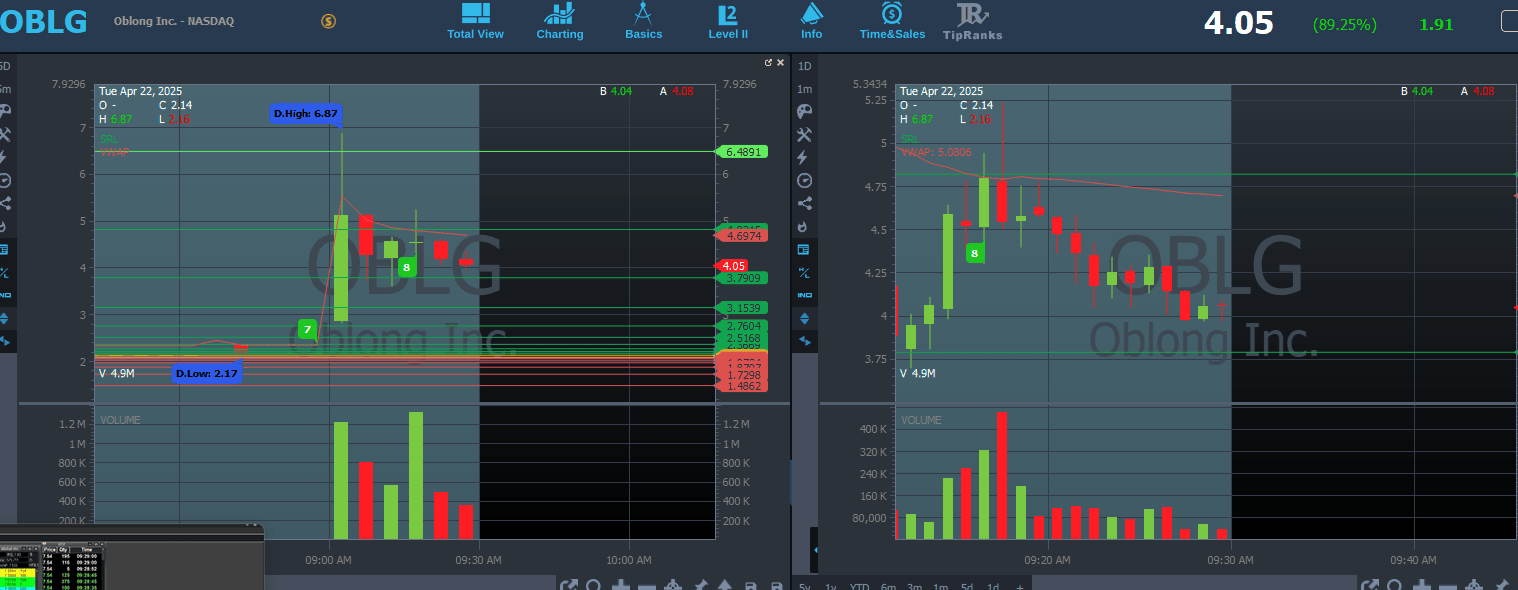Toggle the right chart high/low percent icon
1518x590 pixels.
[804, 272]
